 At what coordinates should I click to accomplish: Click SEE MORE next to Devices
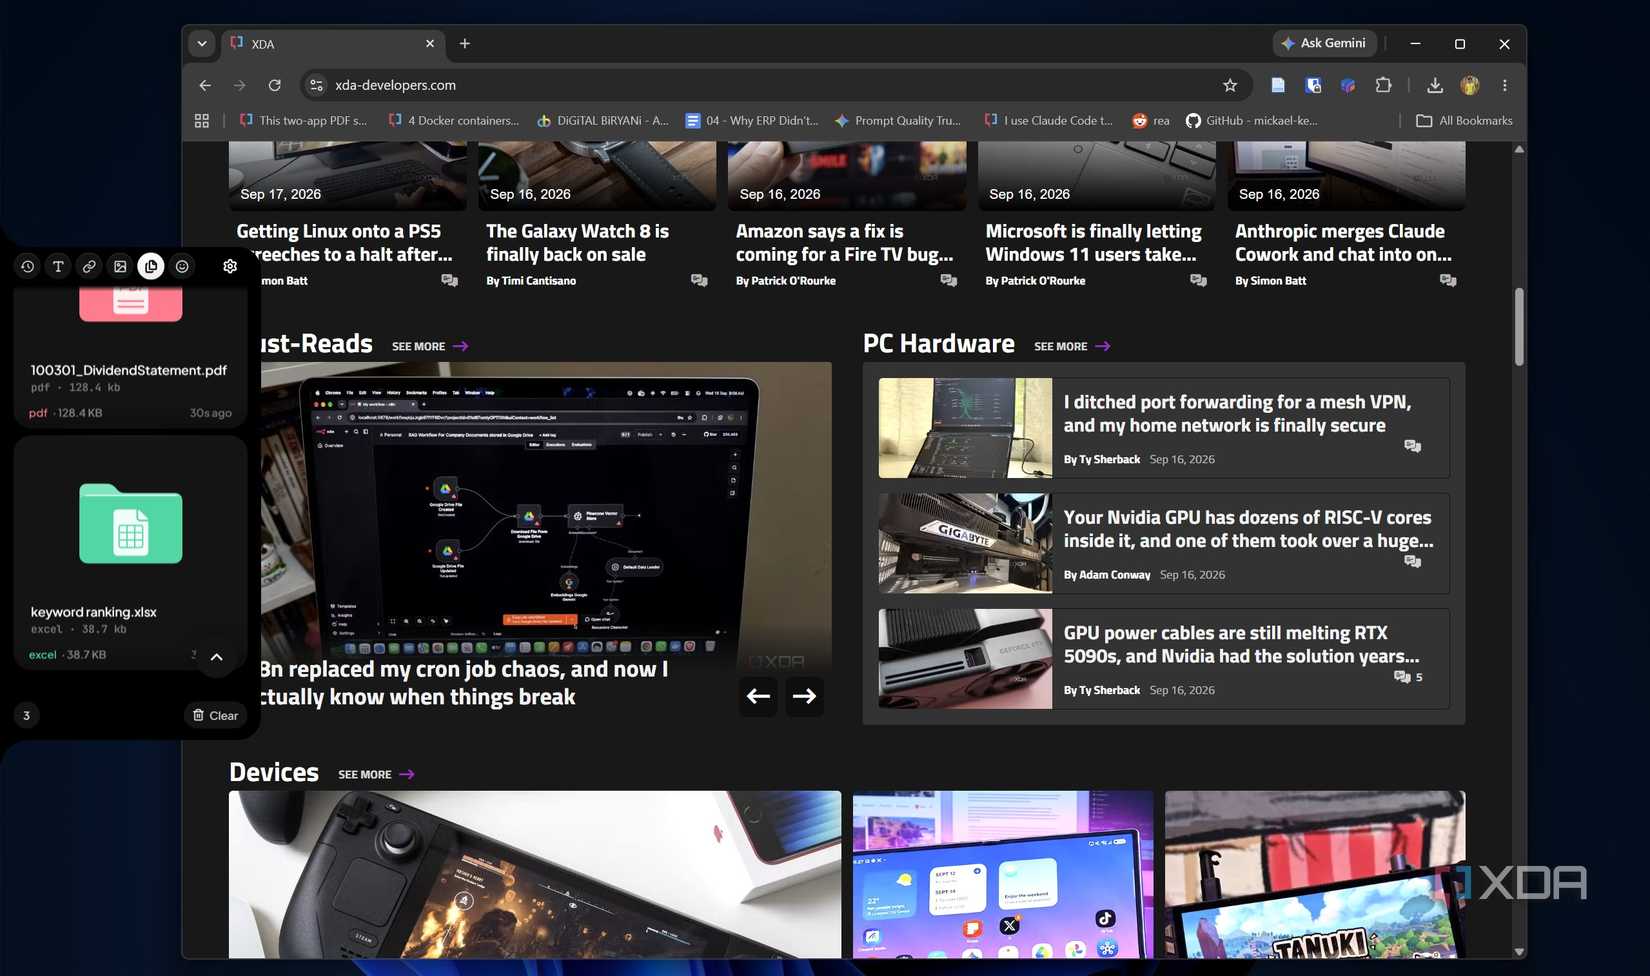tap(376, 774)
